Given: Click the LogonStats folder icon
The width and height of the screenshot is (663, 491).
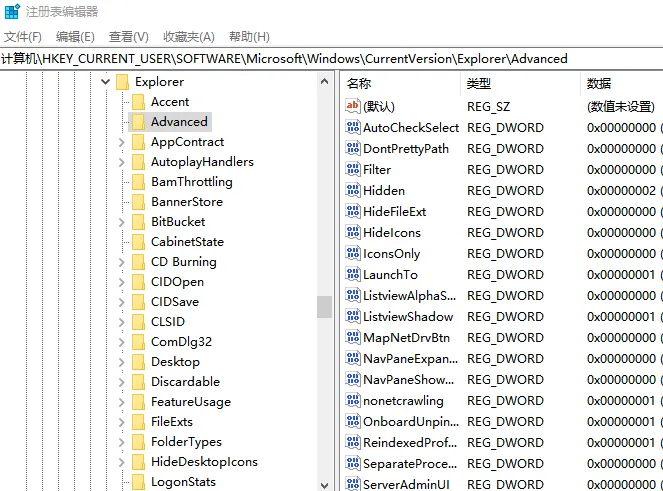Looking at the screenshot, I should coord(138,482).
